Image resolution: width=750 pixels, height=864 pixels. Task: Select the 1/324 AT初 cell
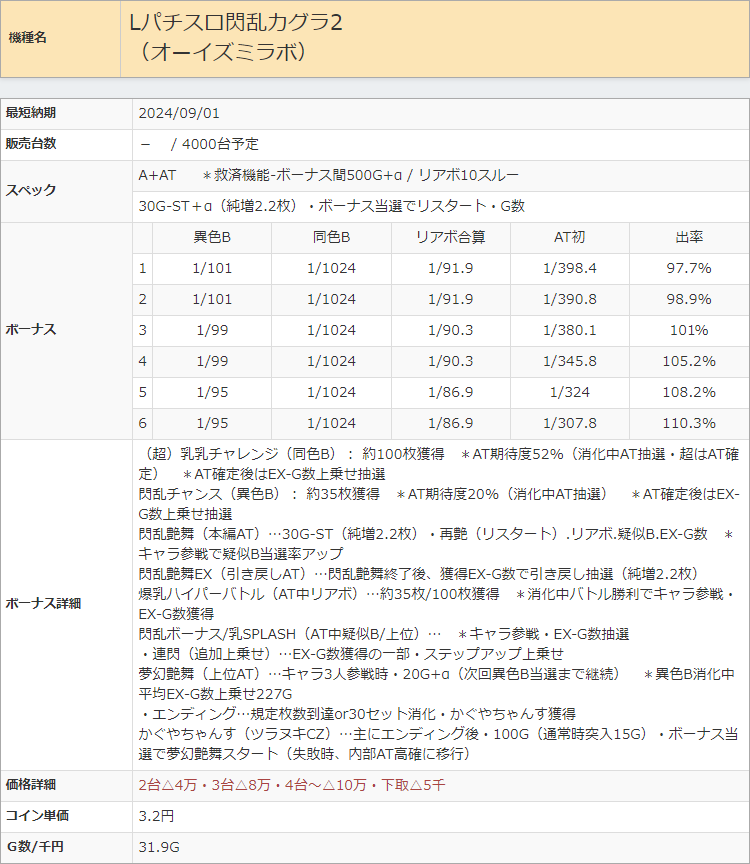coord(570,392)
